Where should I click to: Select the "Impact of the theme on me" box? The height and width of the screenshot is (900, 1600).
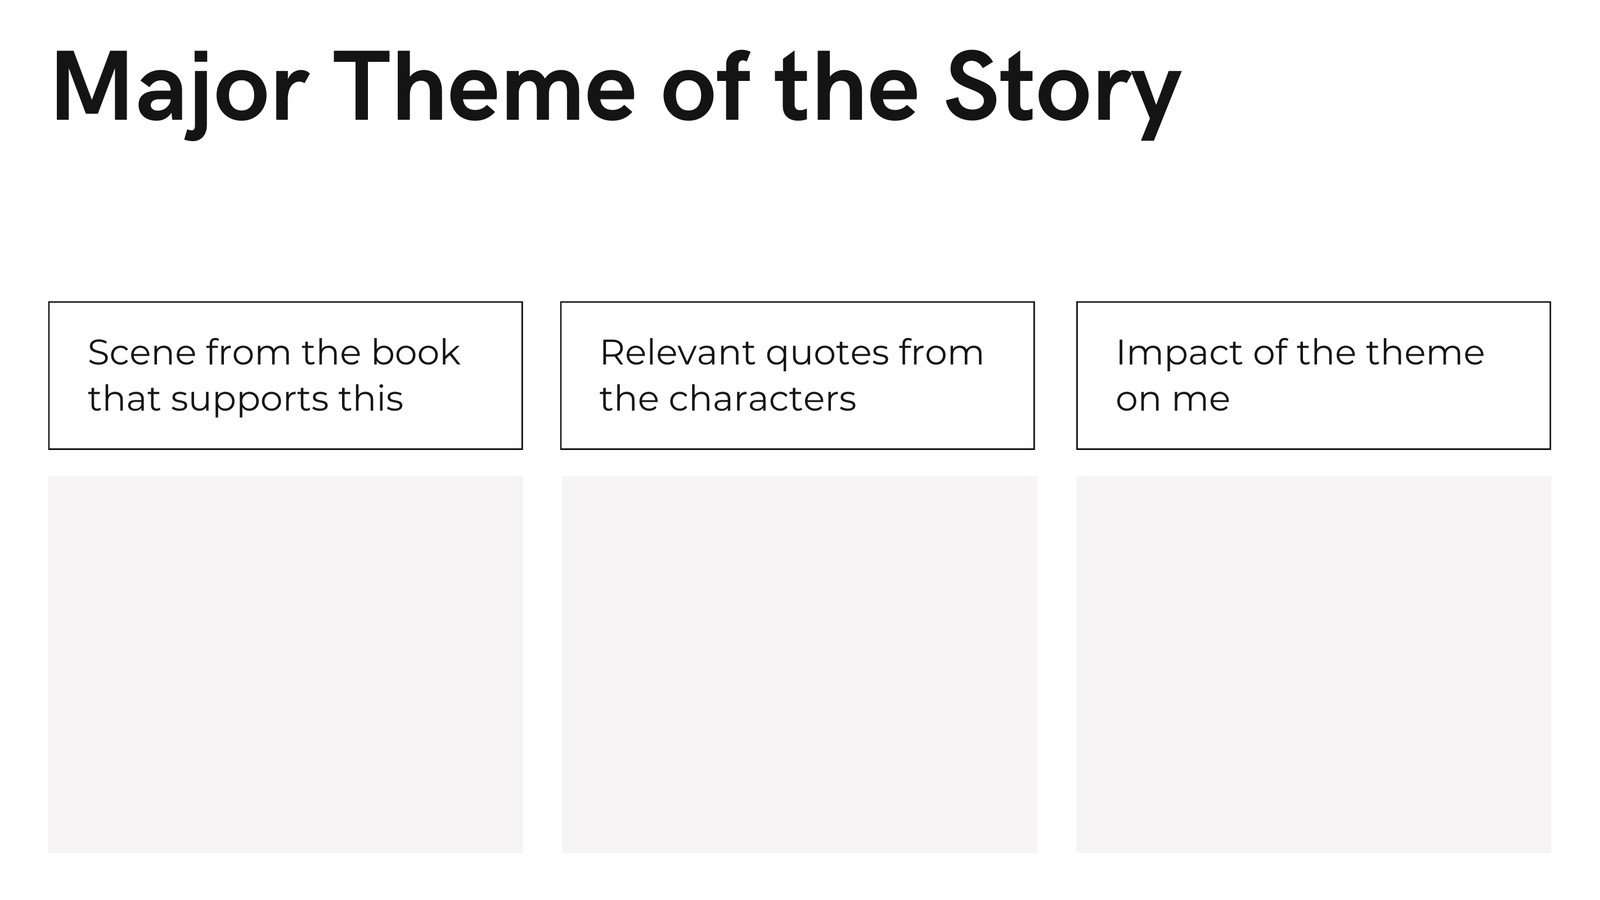point(1313,375)
